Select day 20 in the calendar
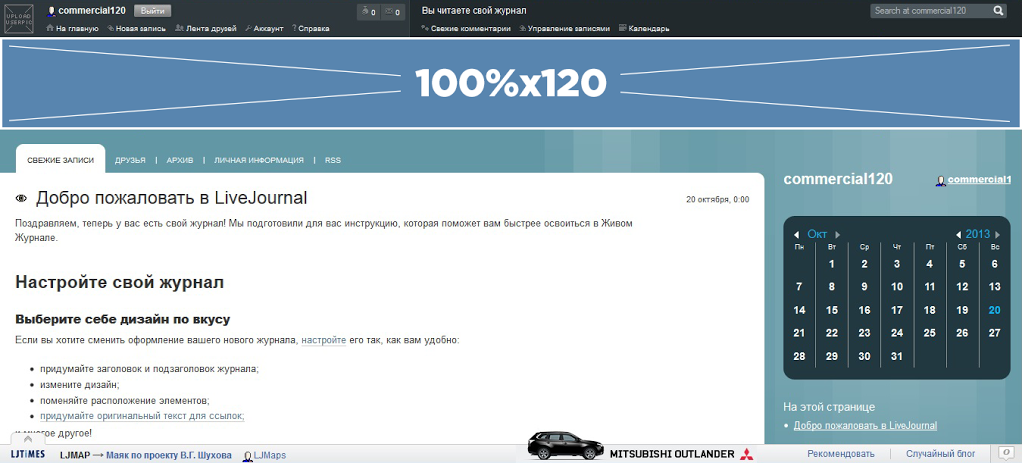This screenshot has height=463, width=1022. (994, 310)
